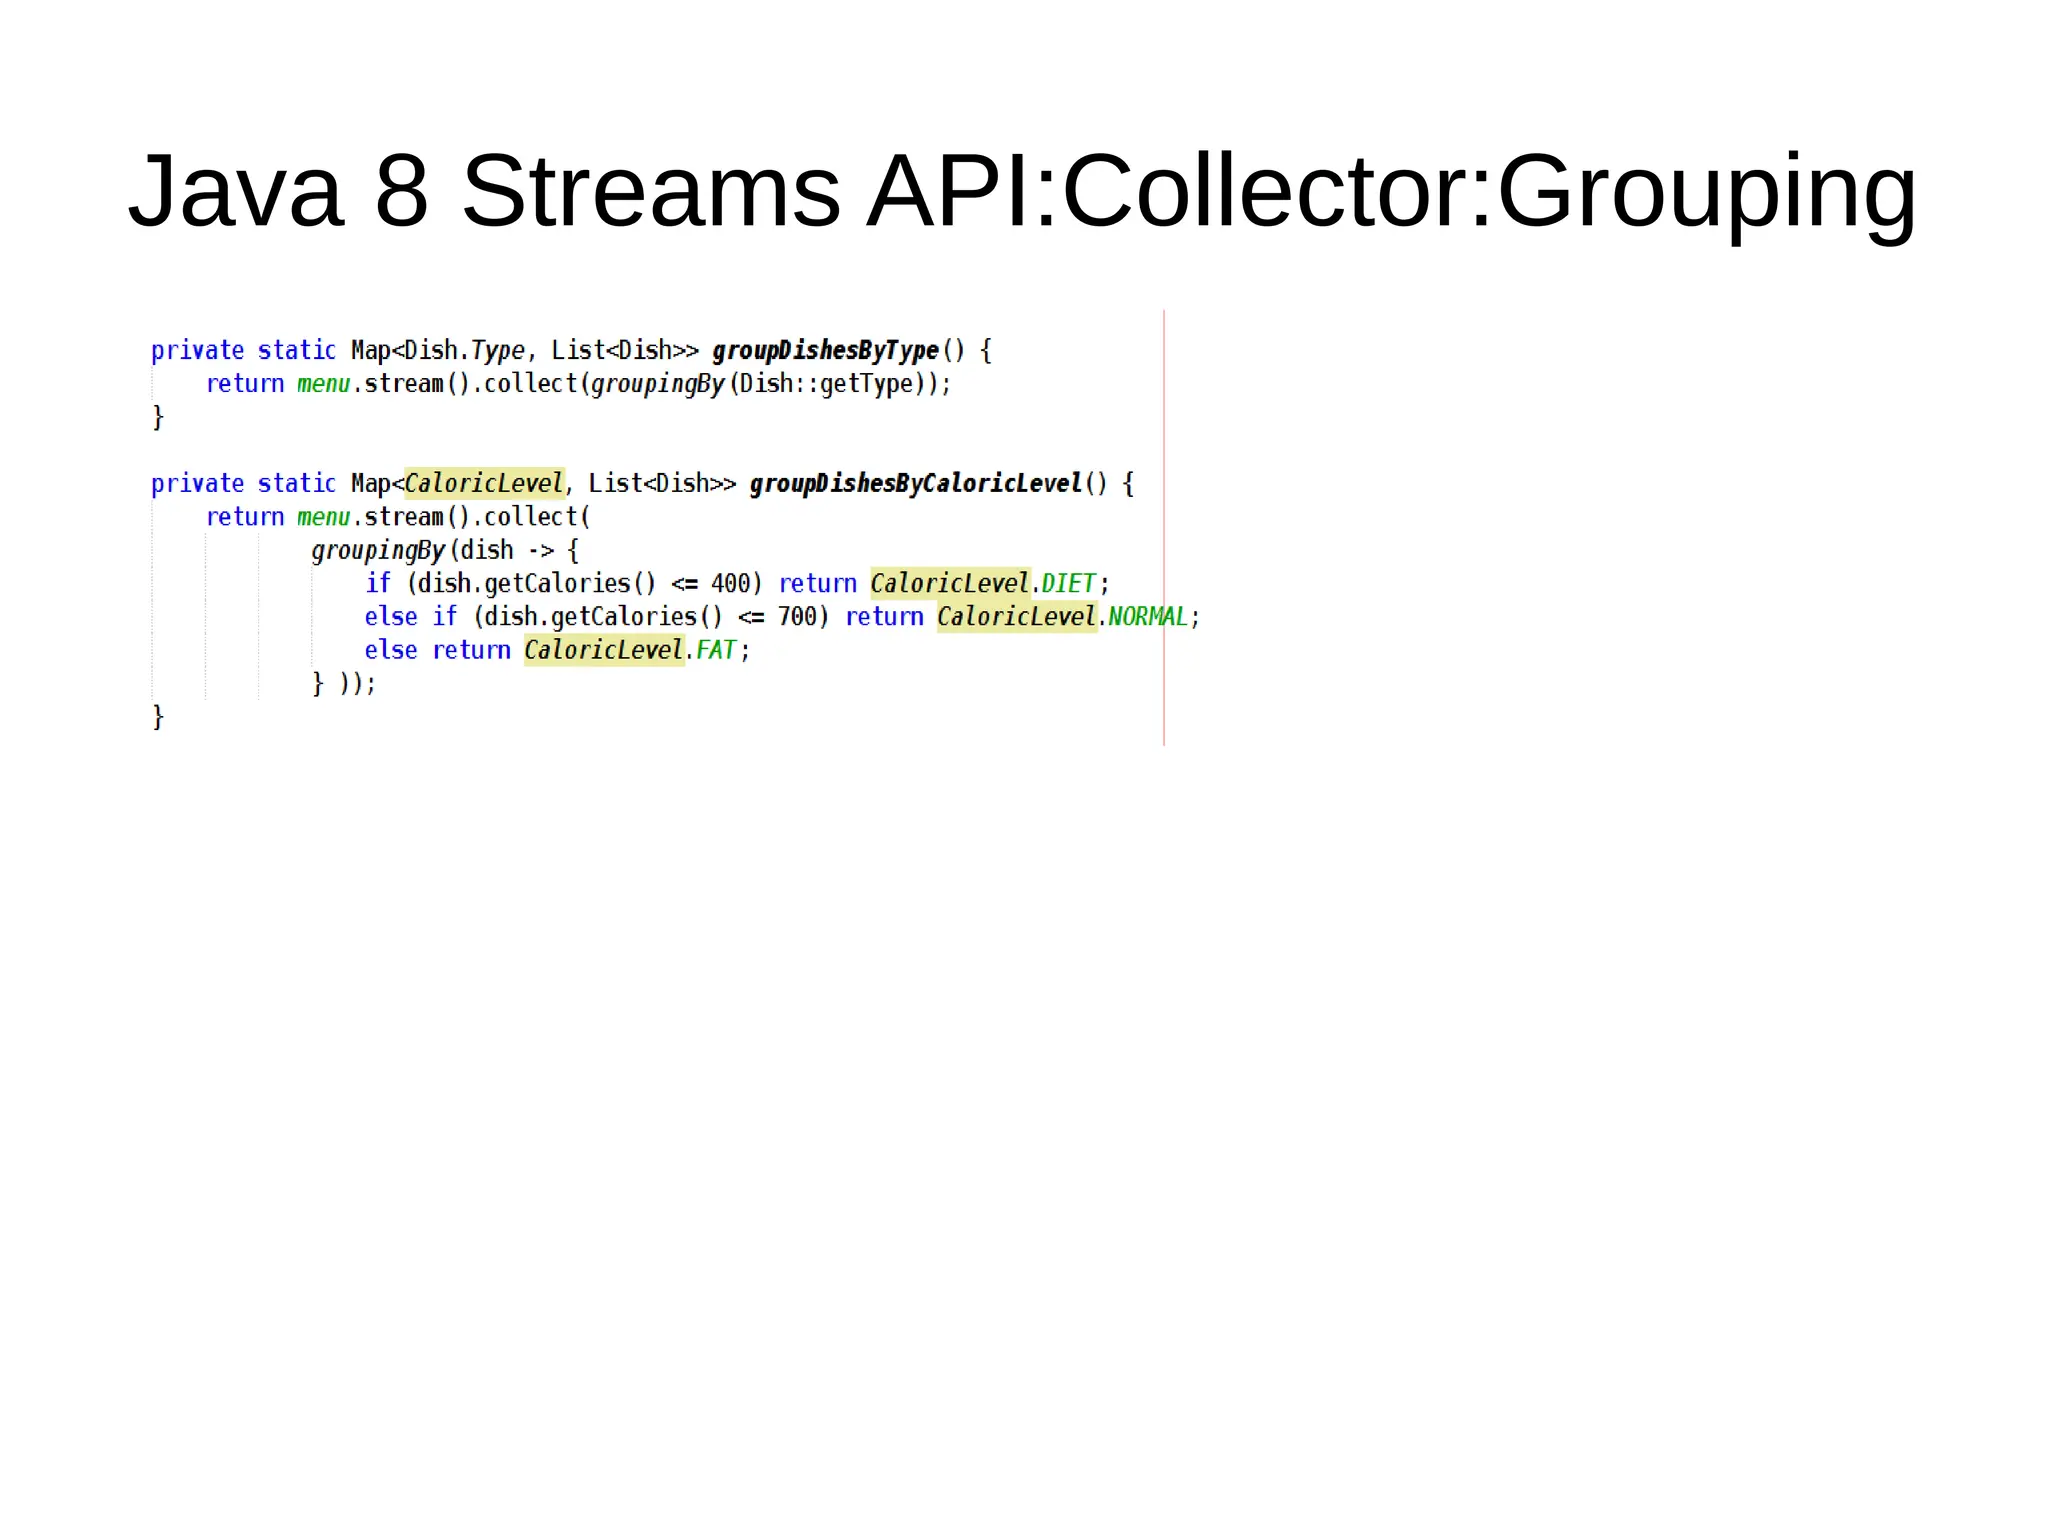The height and width of the screenshot is (1535, 2048).
Task: Click the green 'DIET' enum constant
Action: (1068, 584)
